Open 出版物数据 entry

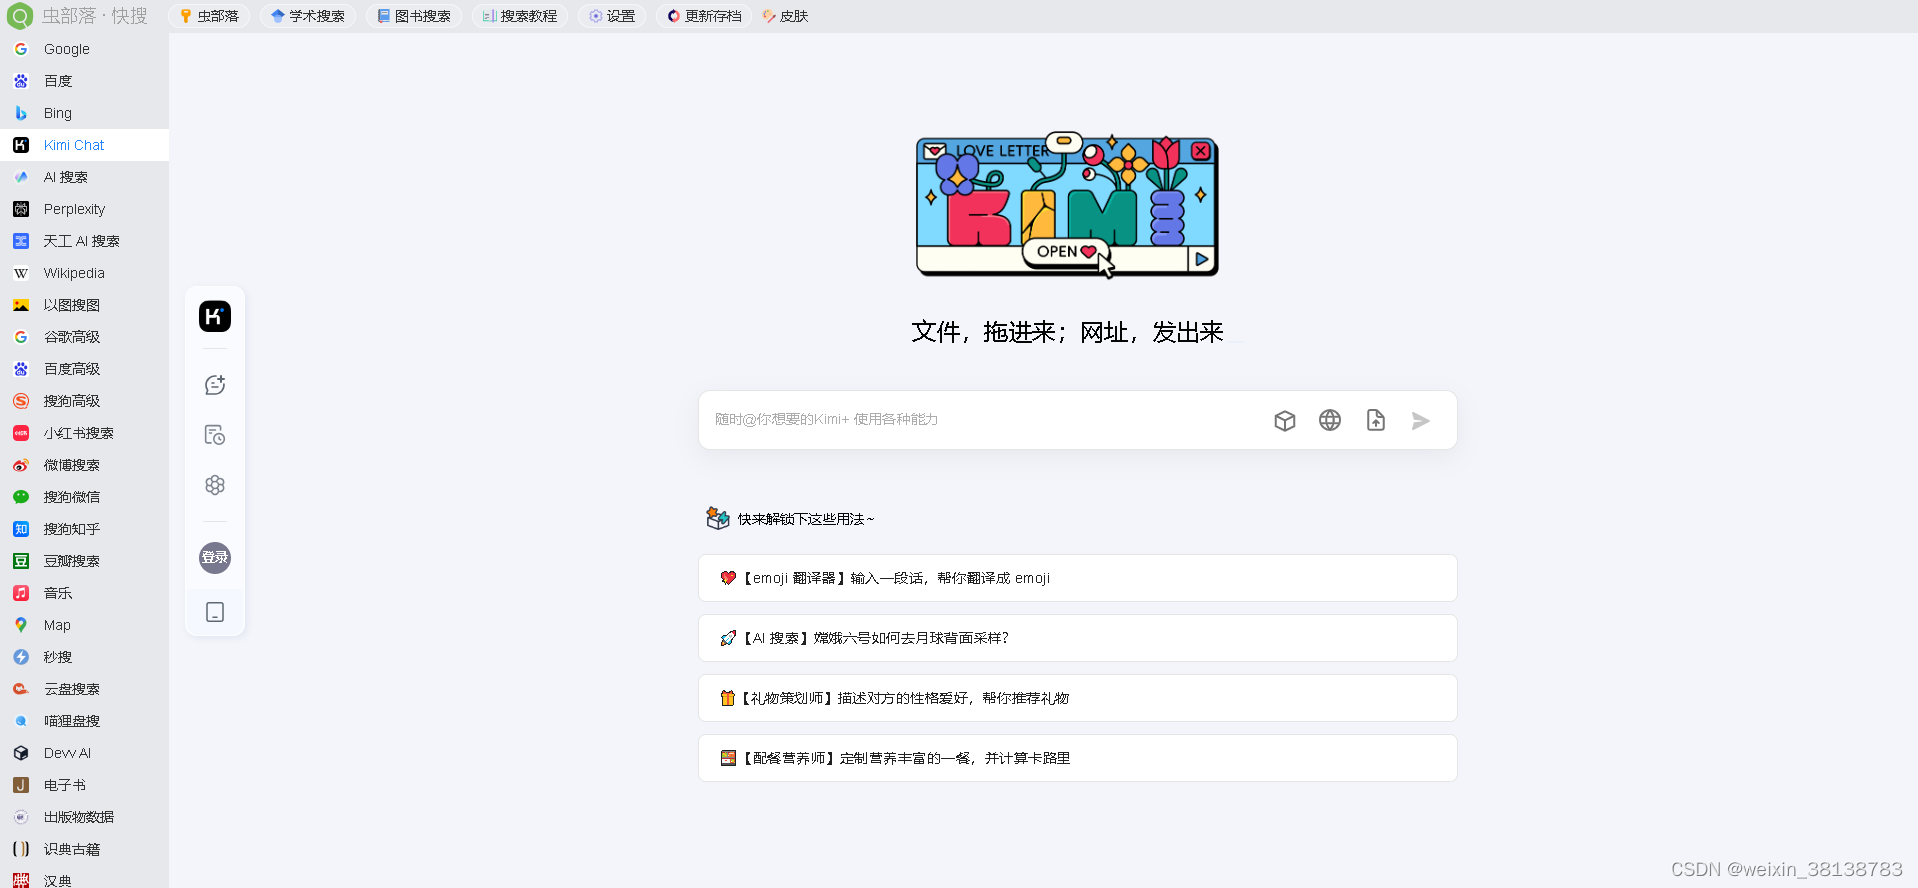(84, 817)
